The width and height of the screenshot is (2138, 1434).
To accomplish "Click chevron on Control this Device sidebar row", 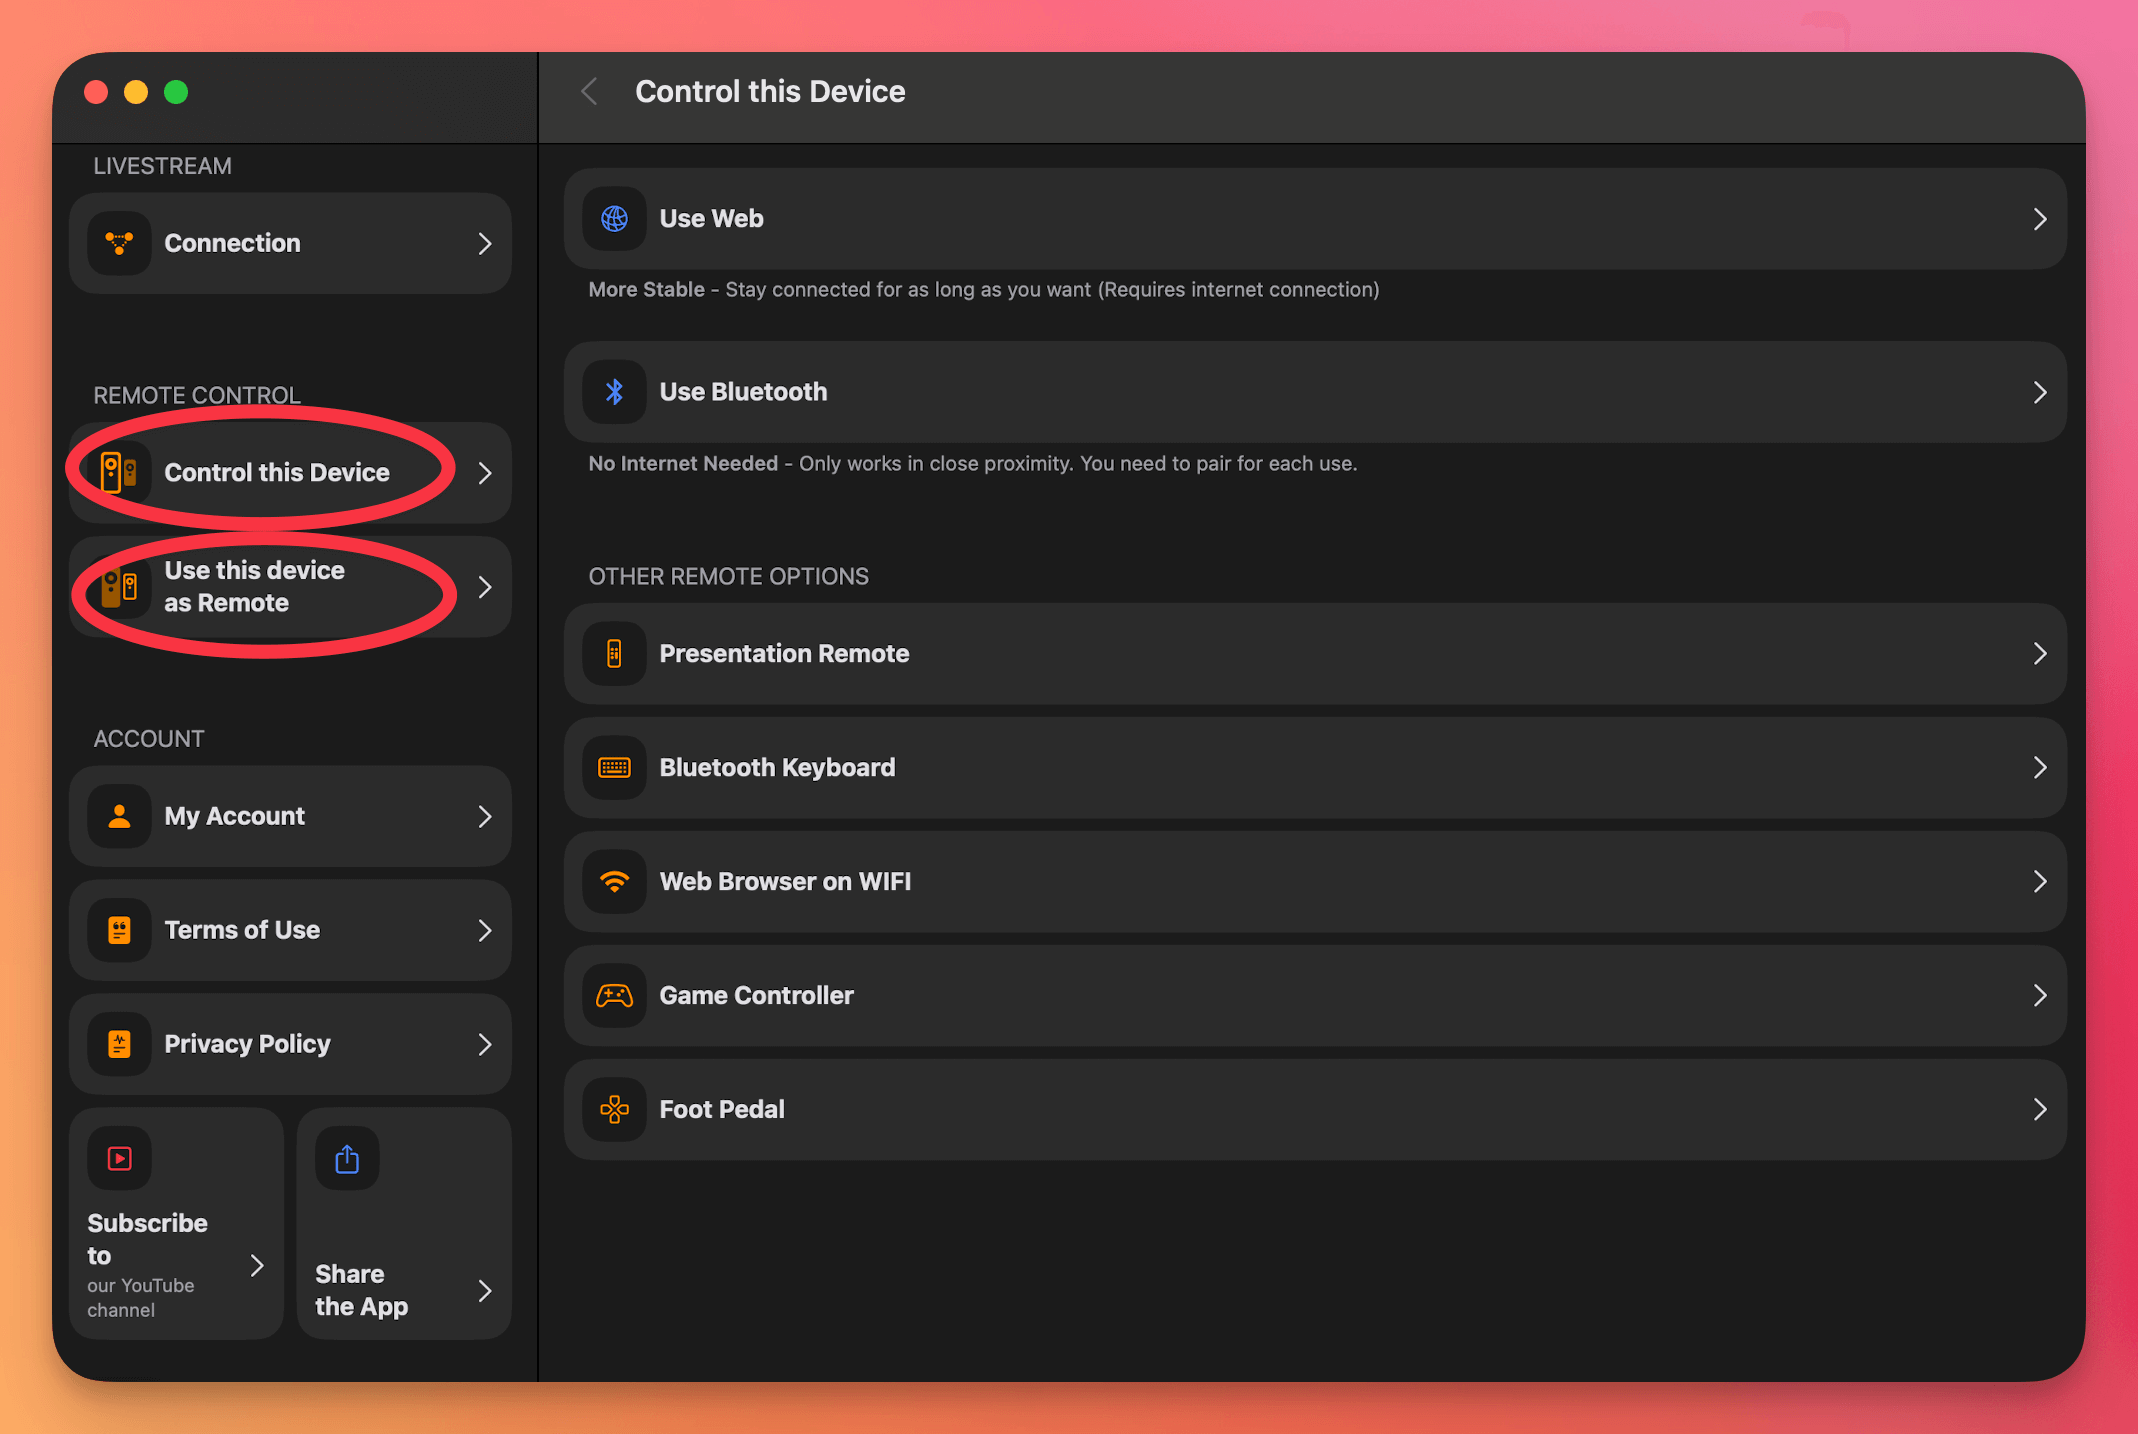I will [485, 473].
